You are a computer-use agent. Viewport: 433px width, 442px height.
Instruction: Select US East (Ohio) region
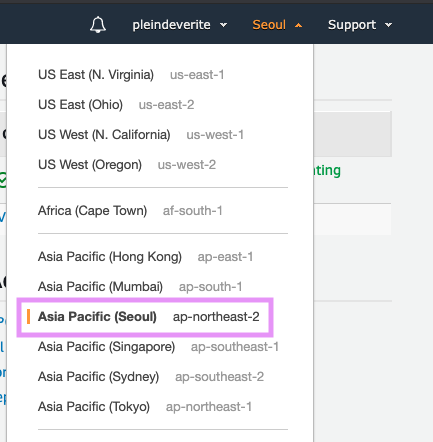pos(116,105)
